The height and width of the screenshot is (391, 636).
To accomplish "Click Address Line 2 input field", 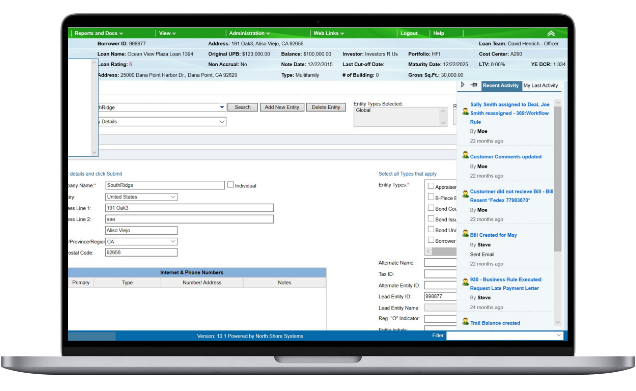I will 189,219.
